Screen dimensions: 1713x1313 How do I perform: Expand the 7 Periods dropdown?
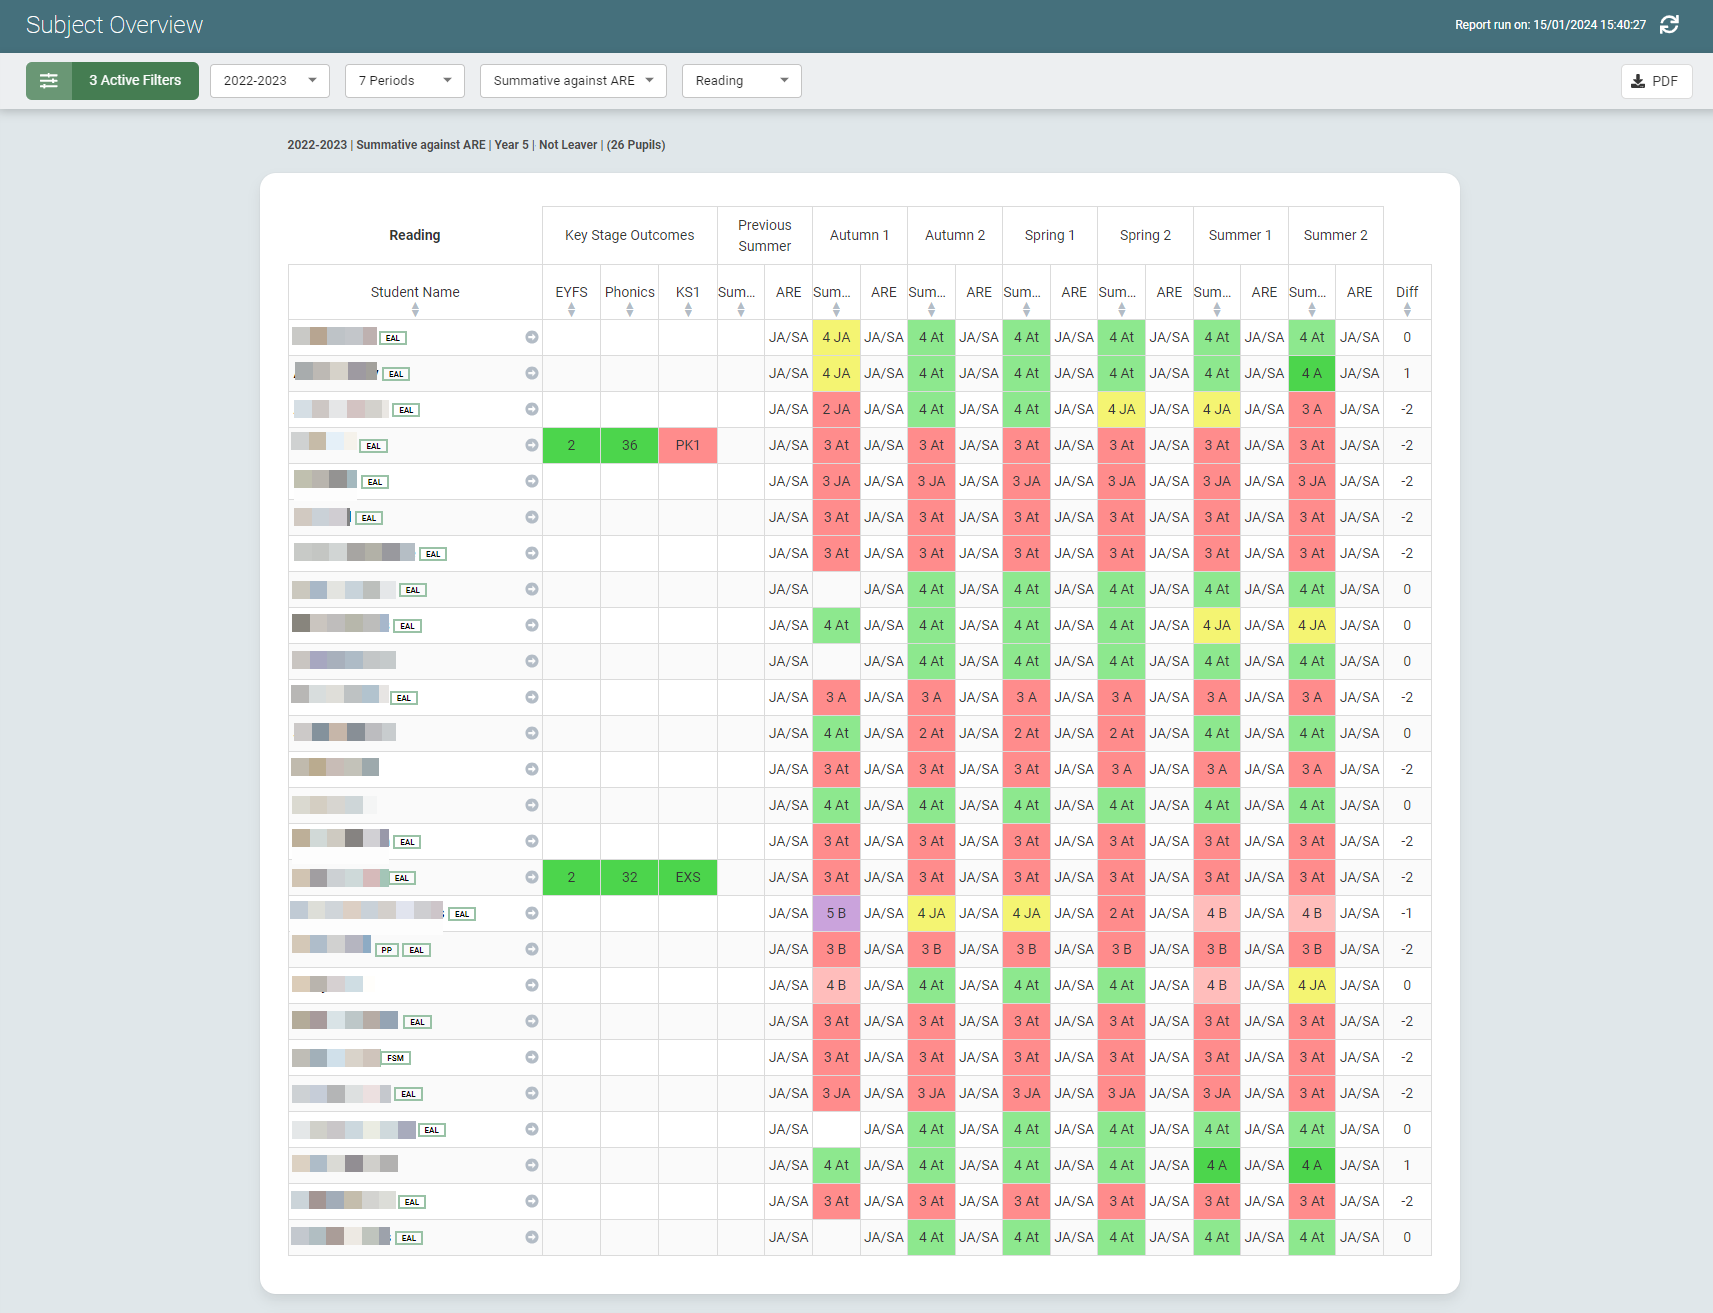(404, 81)
